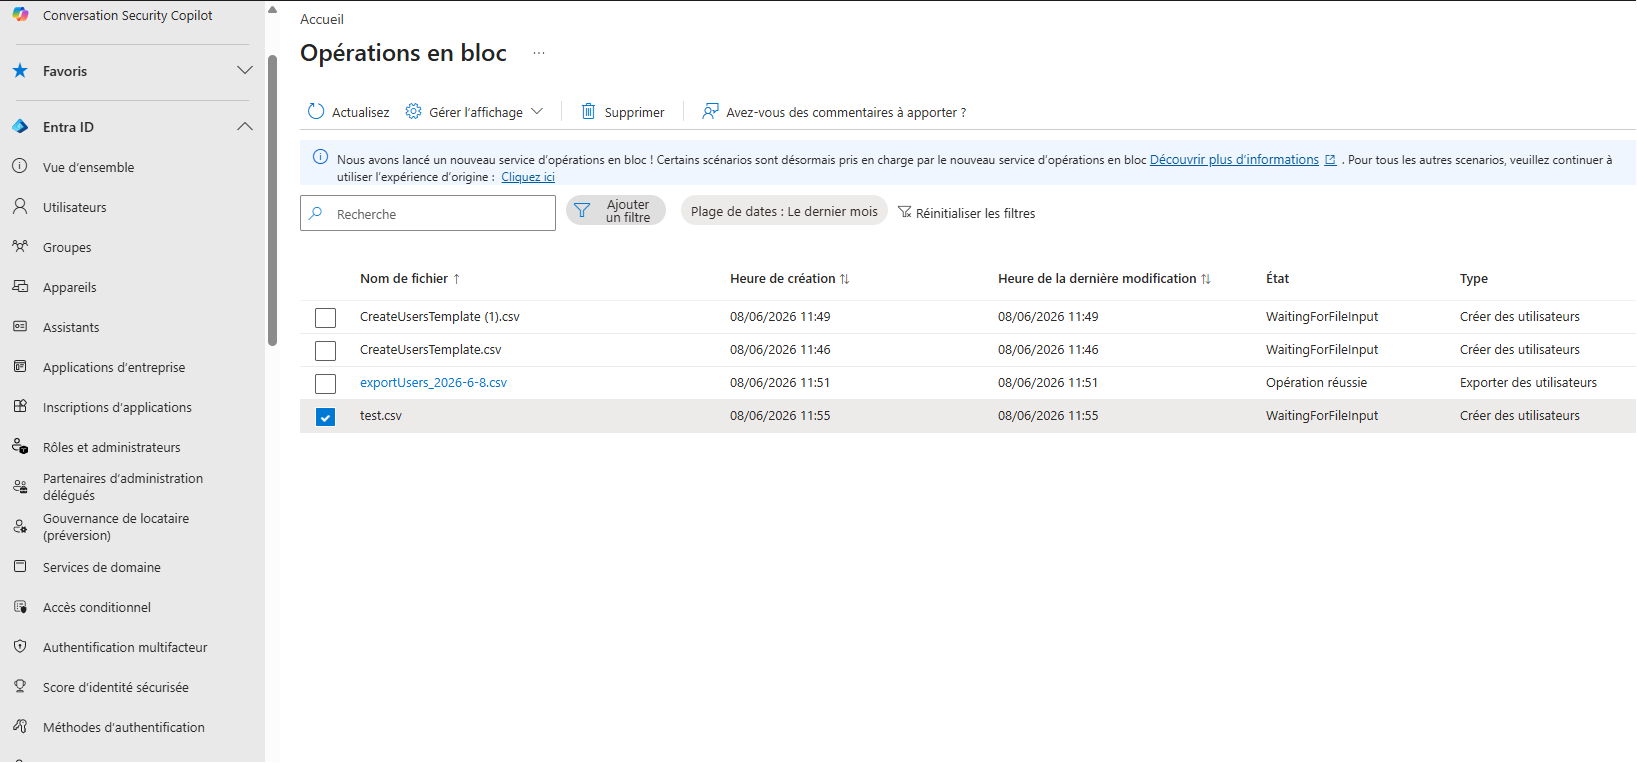
Task: Open Découvrir plus d'informations link
Action: [x=1242, y=160]
